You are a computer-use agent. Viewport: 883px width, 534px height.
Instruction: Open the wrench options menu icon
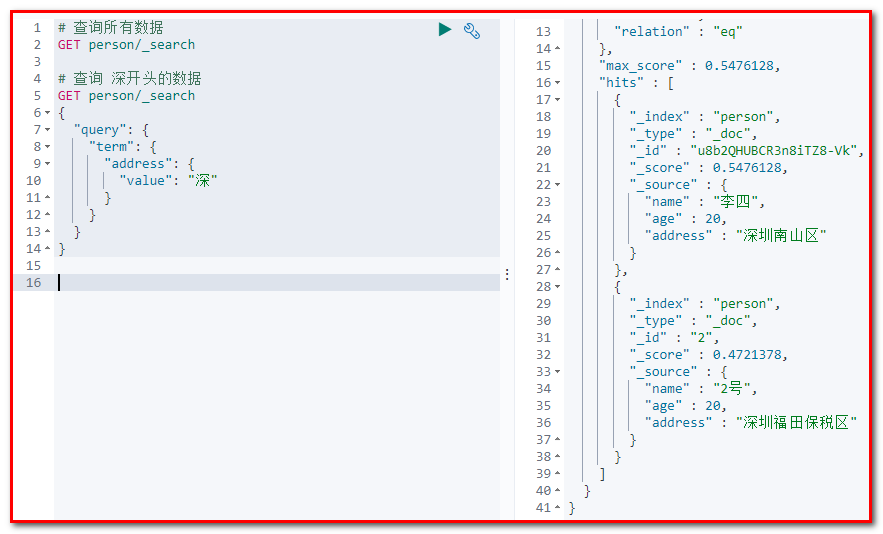tap(472, 31)
